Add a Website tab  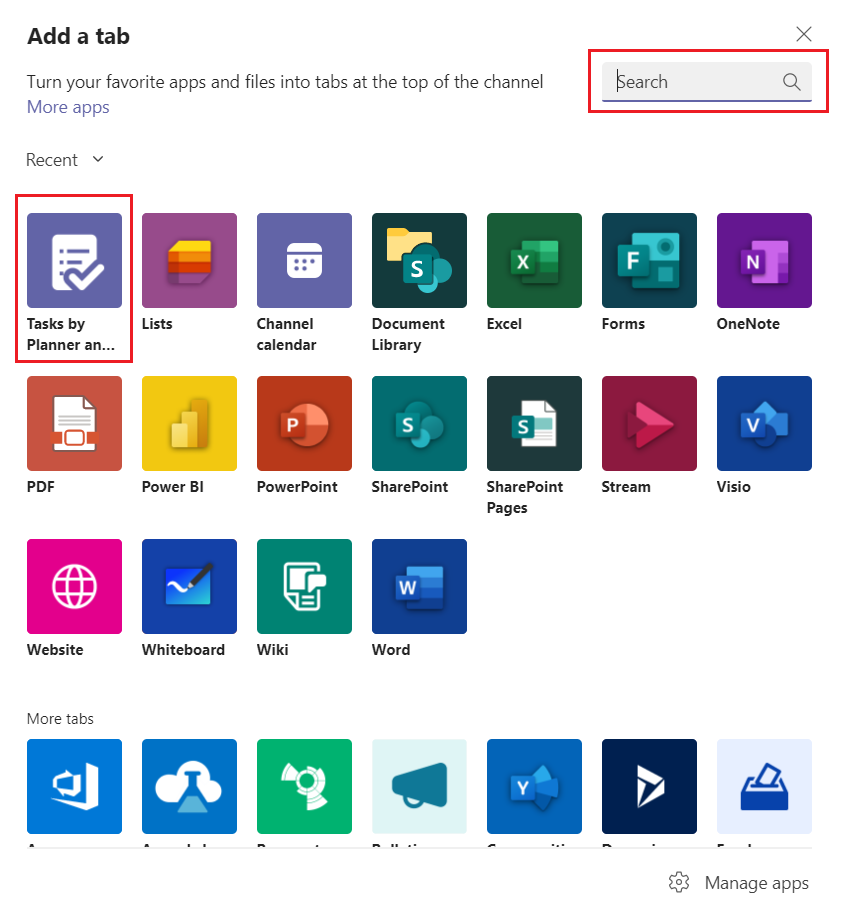pos(74,586)
